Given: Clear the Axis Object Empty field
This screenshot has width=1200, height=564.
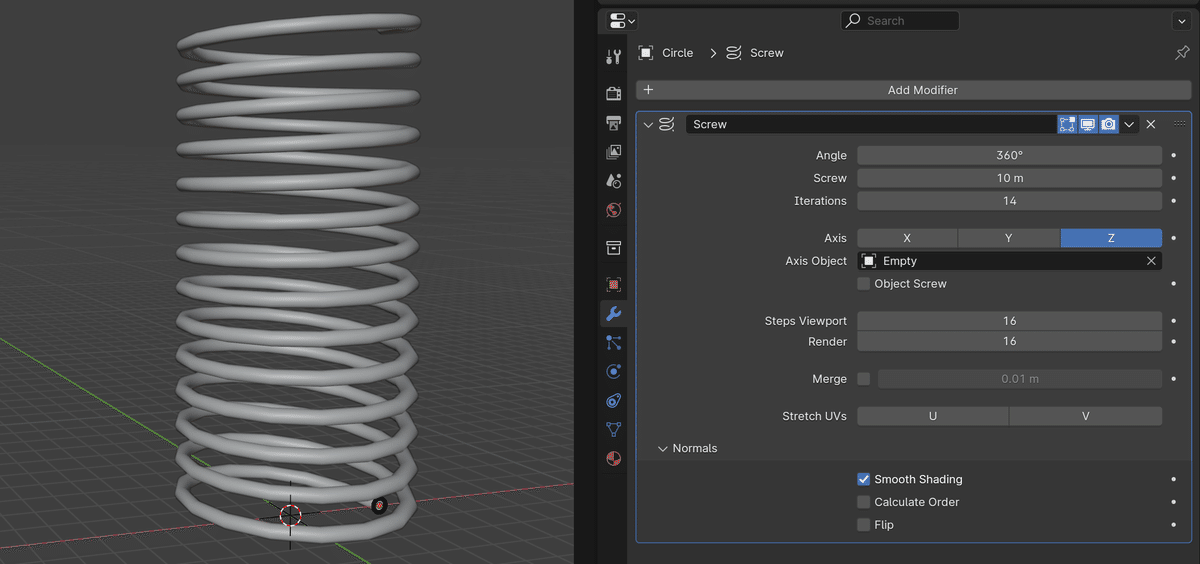Looking at the screenshot, I should coord(1152,261).
